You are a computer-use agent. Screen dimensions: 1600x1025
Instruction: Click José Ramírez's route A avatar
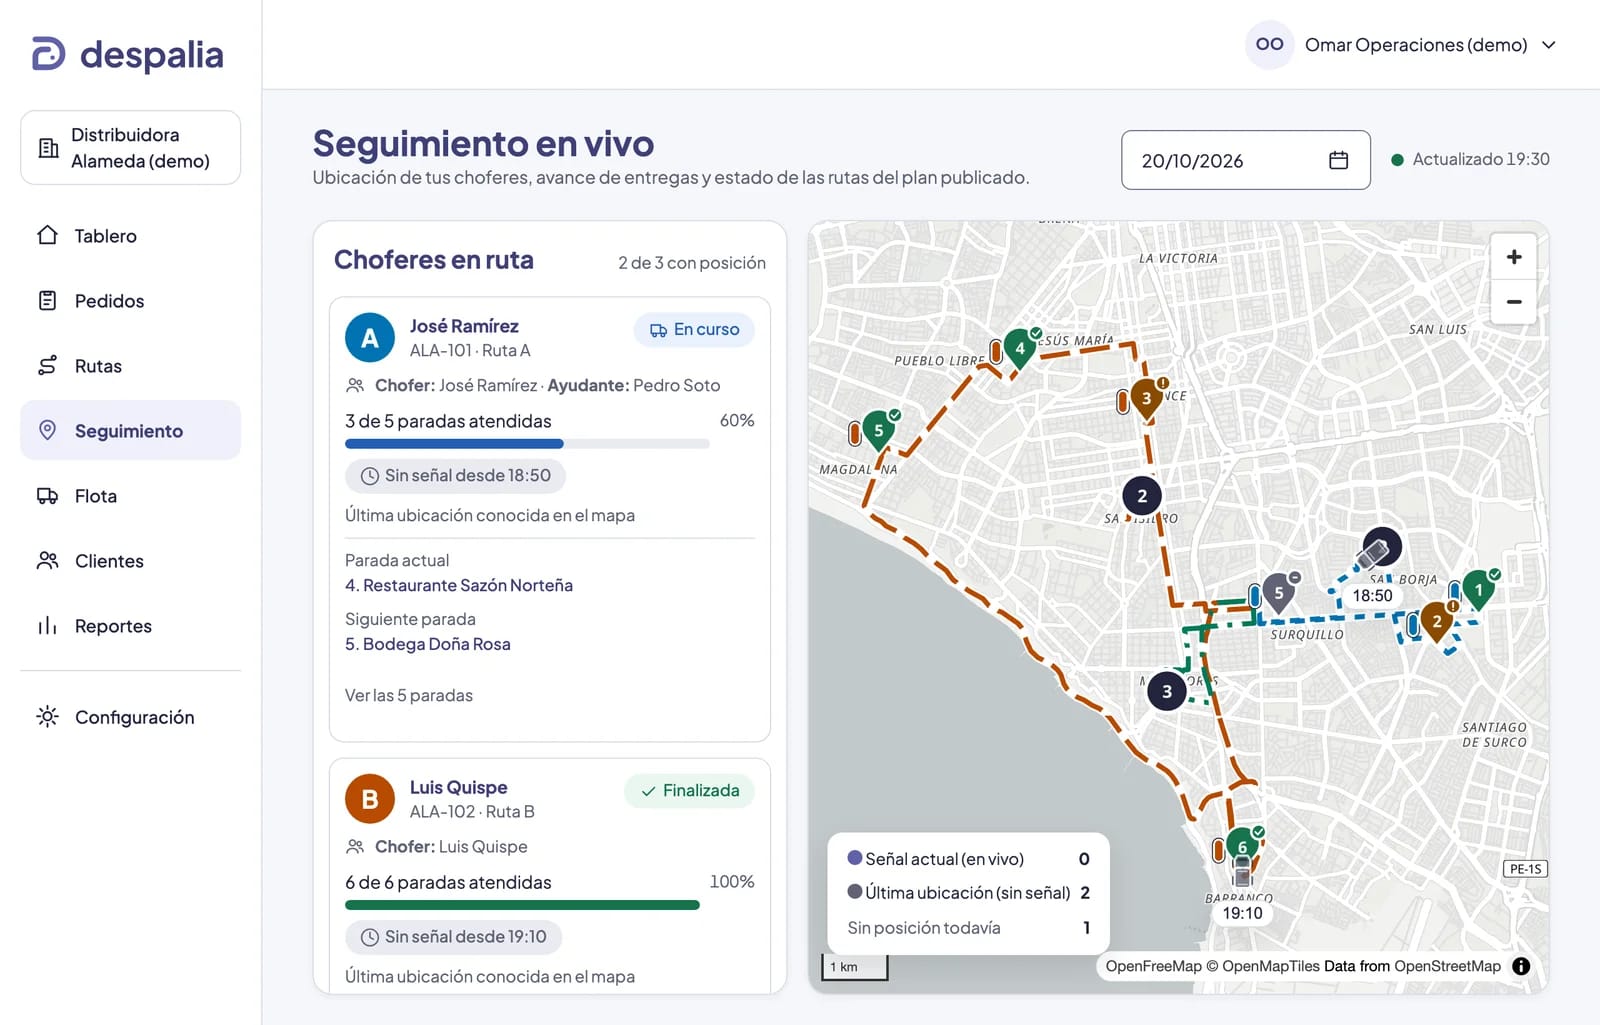[370, 338]
